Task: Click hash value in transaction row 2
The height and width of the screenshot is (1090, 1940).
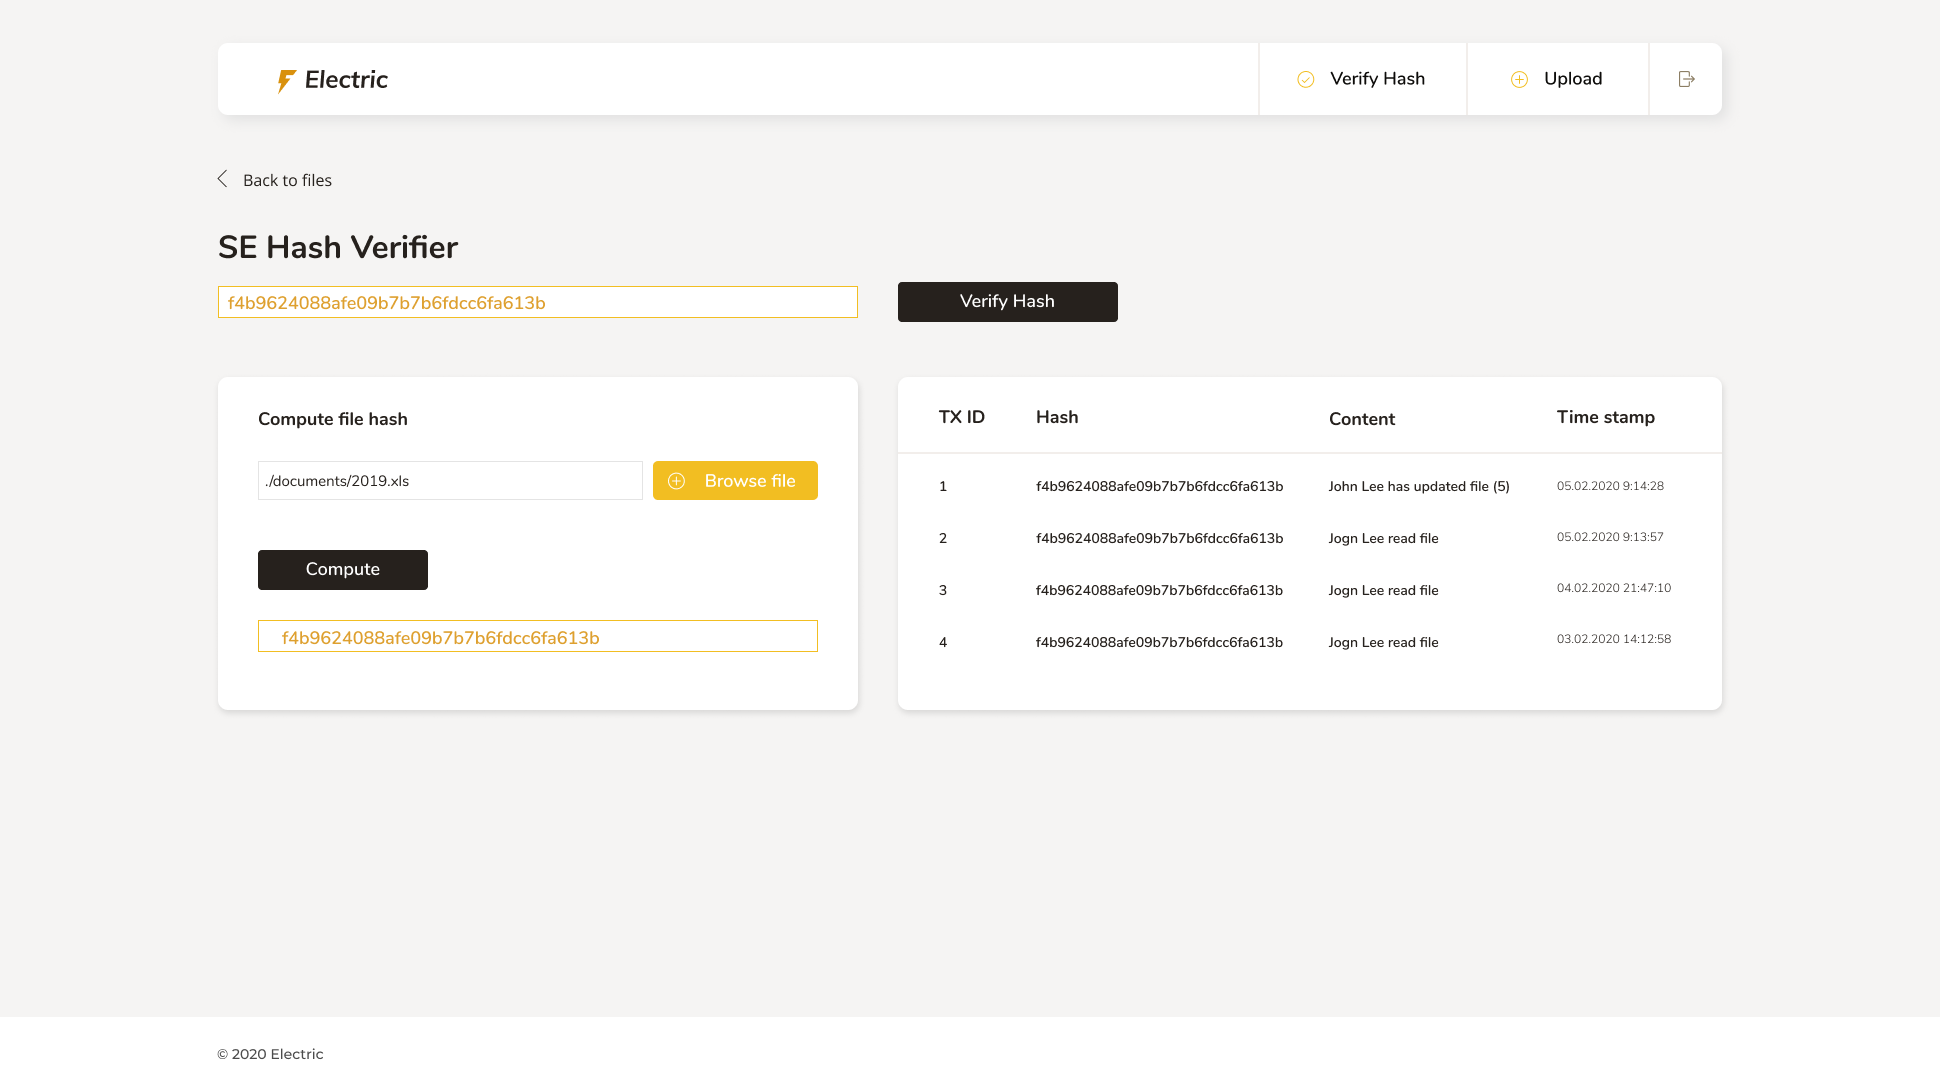Action: click(1159, 538)
